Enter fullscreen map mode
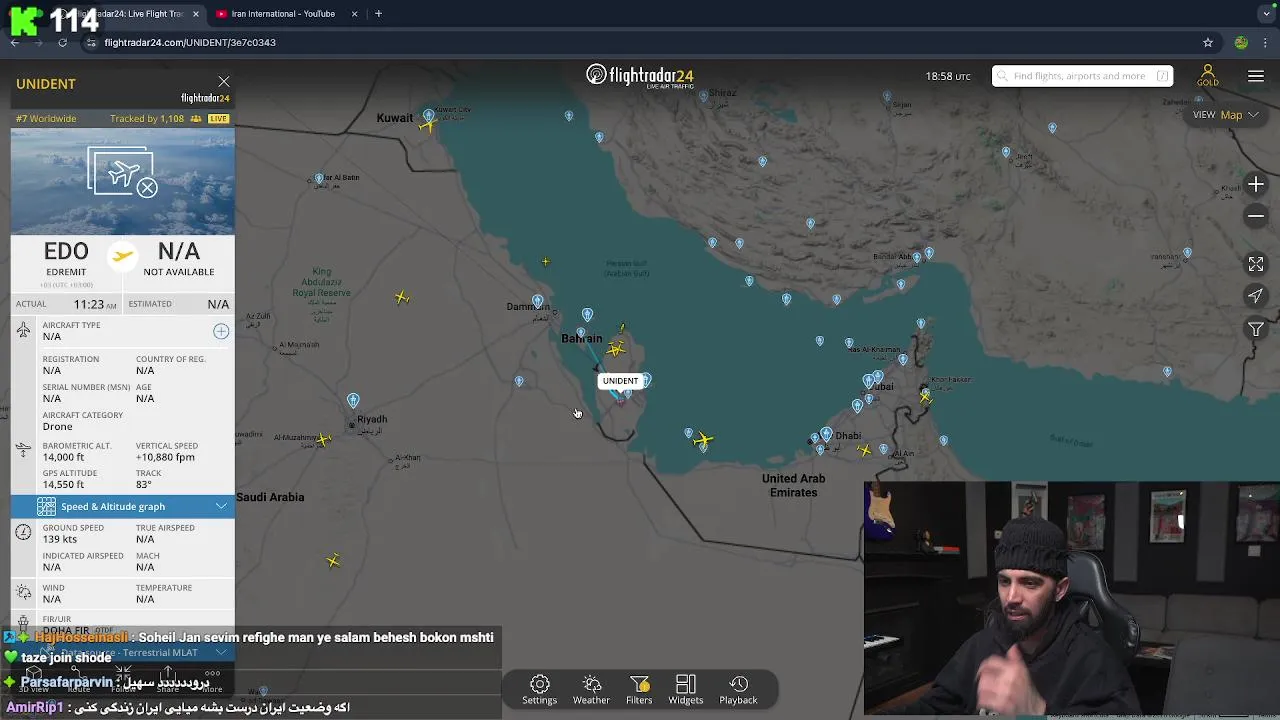This screenshot has height=720, width=1280. (x=1256, y=264)
